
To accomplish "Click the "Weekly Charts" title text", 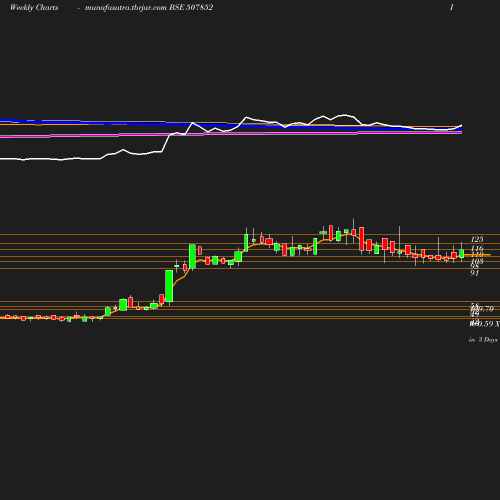I will [34, 8].
